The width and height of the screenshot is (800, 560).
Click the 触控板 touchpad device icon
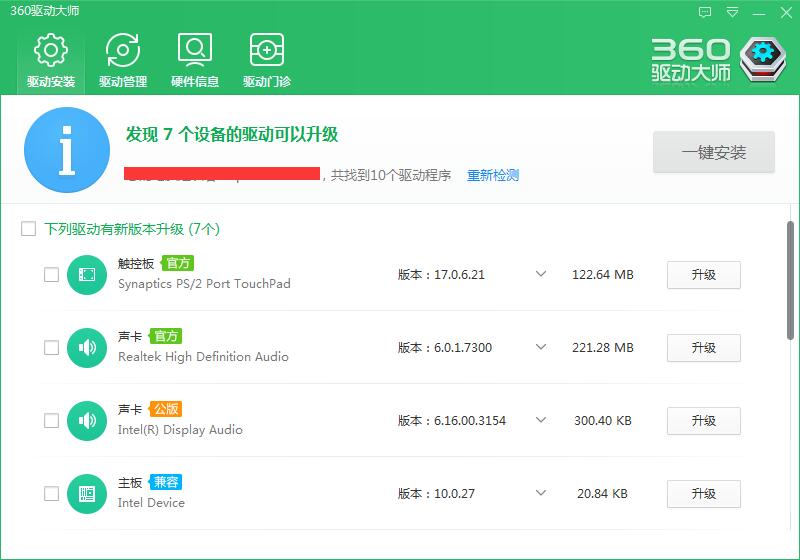tap(87, 275)
